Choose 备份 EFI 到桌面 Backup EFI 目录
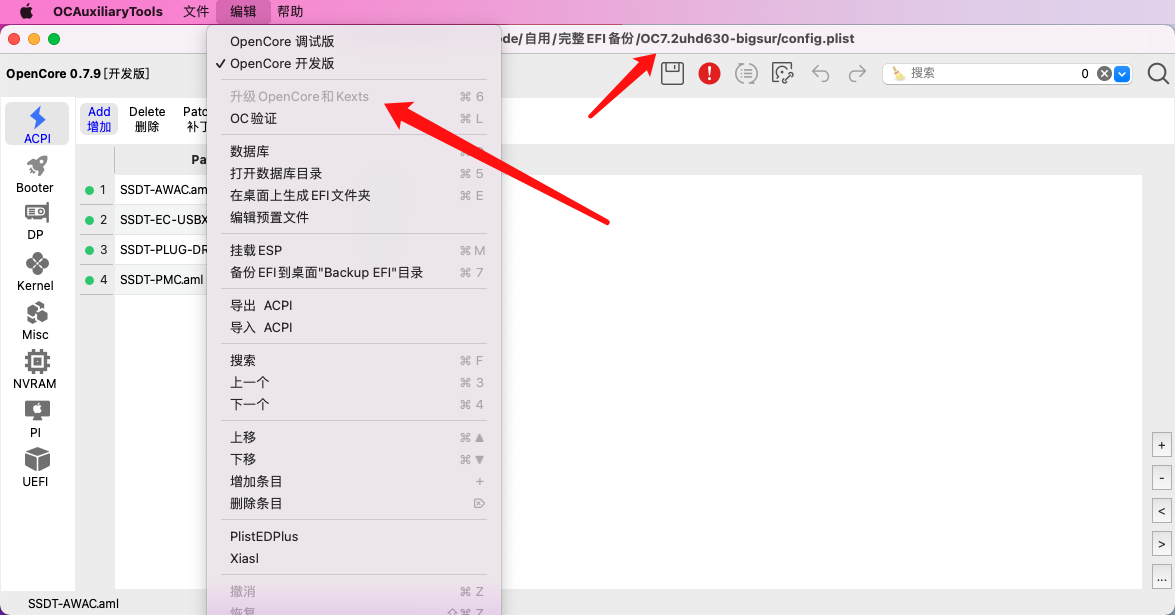 click(354, 273)
